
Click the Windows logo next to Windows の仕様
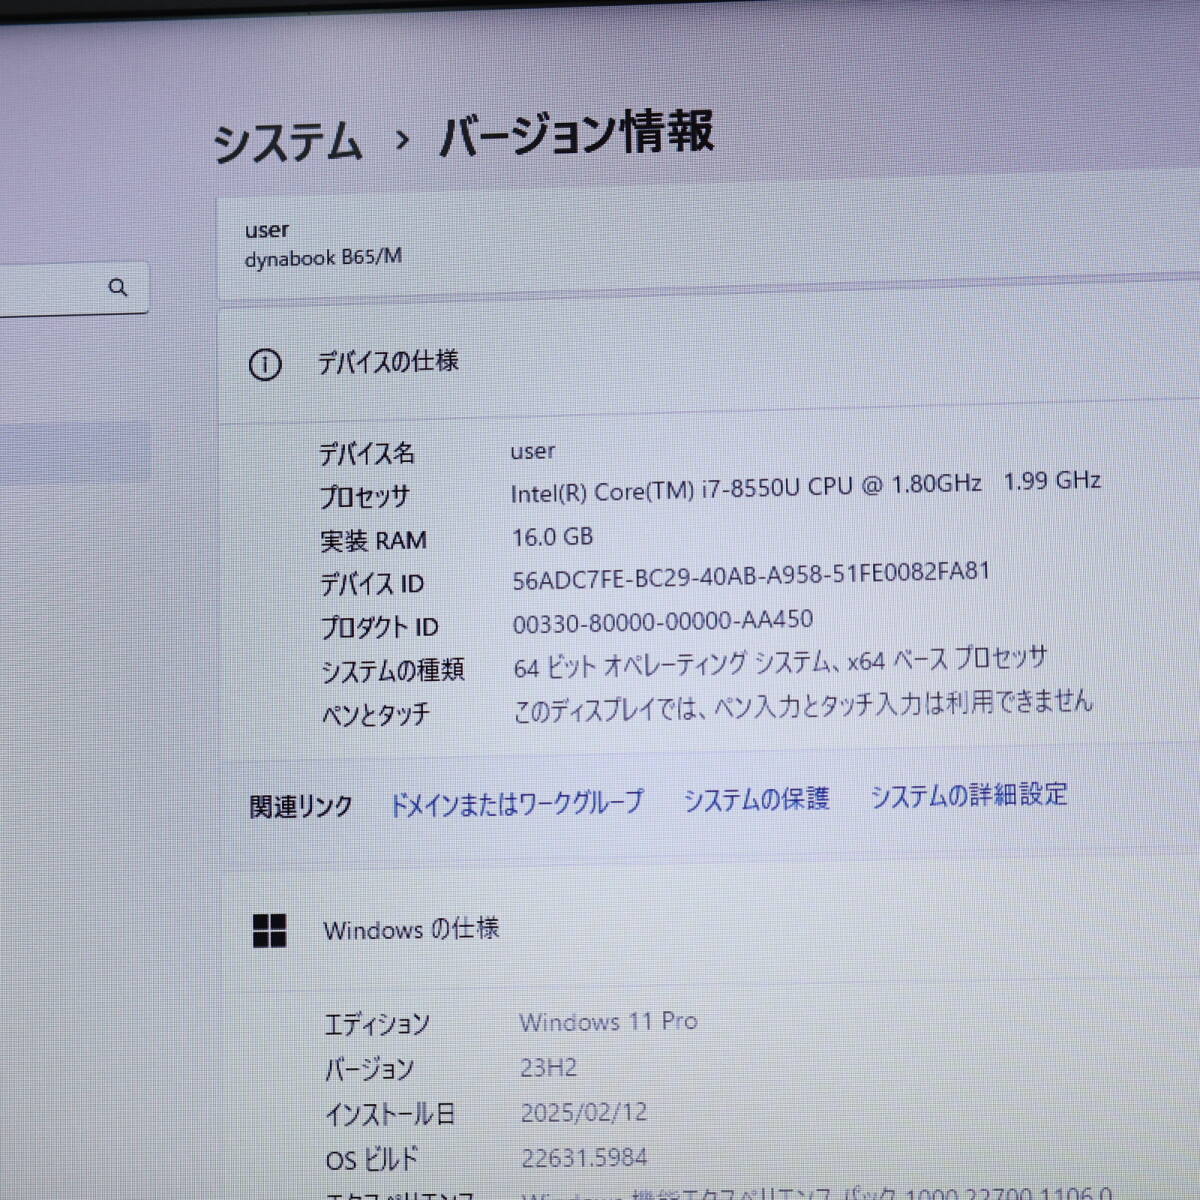pos(270,931)
